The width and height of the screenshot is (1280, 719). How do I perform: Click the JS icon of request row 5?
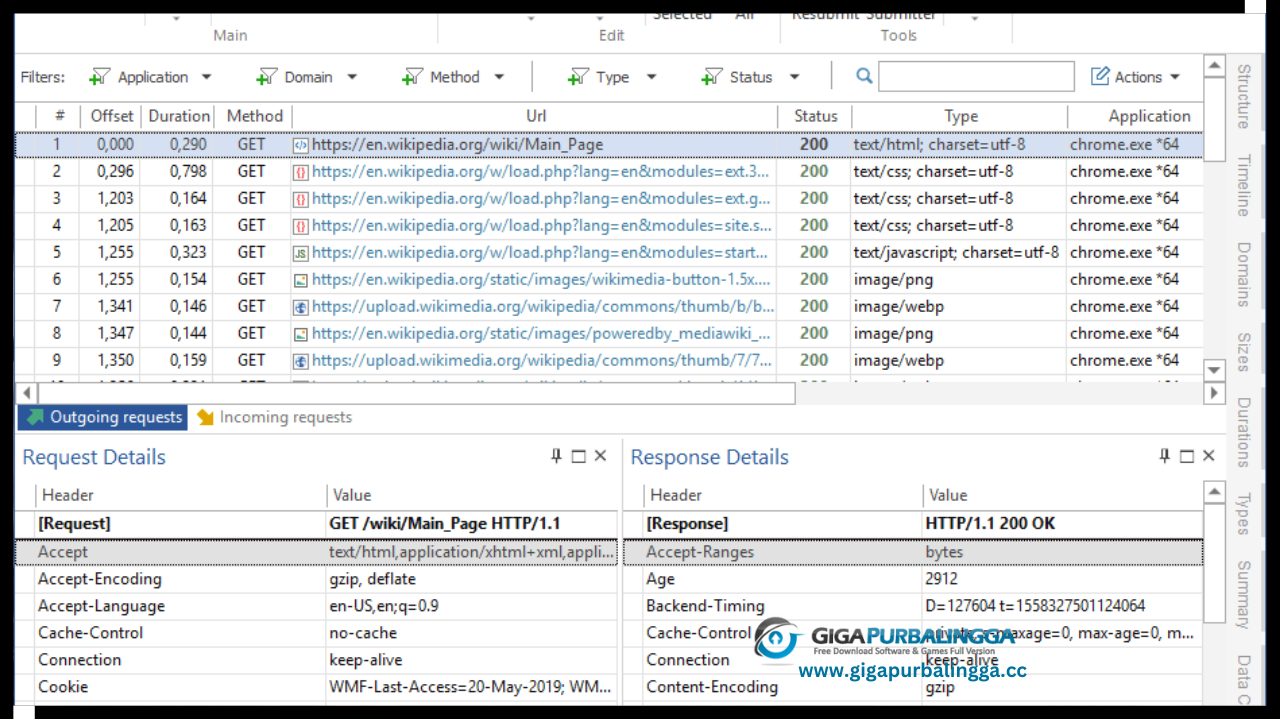click(x=300, y=253)
